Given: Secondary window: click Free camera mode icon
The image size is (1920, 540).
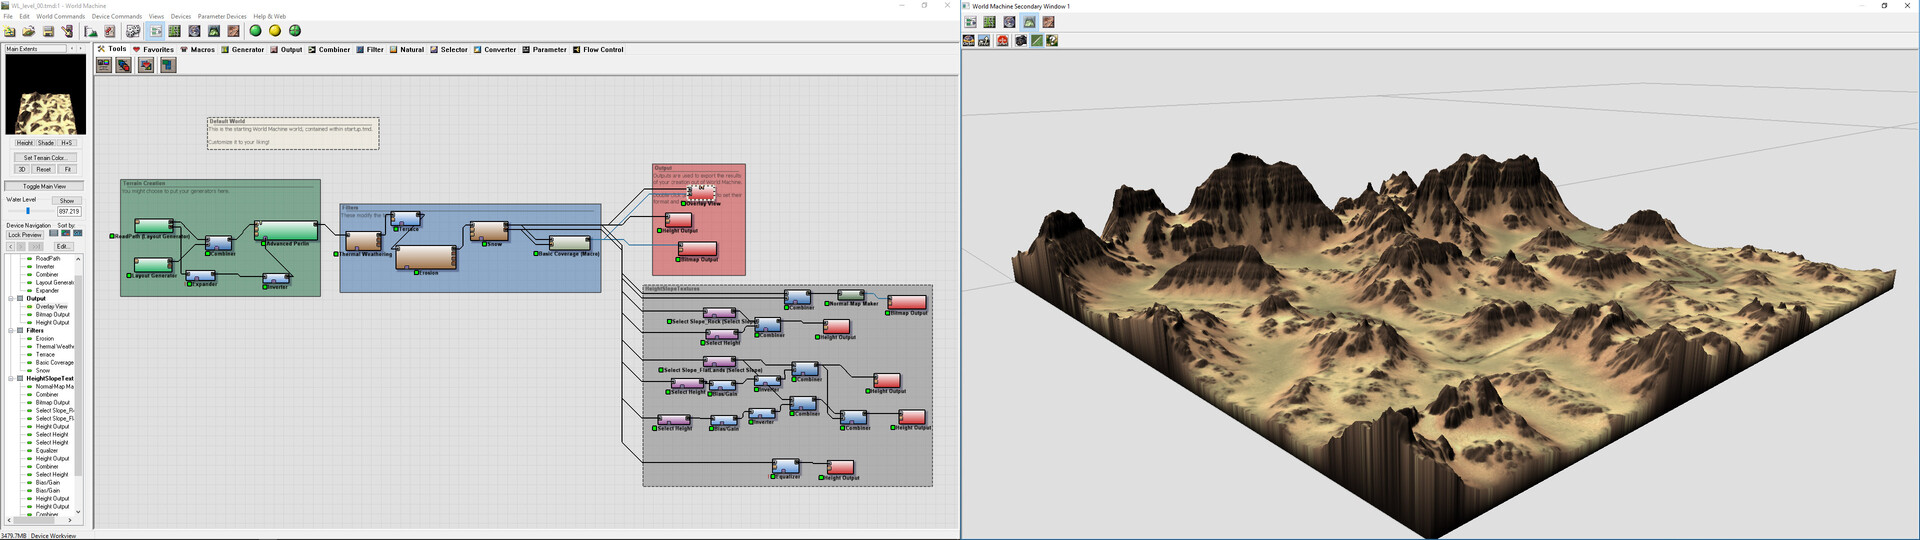Looking at the screenshot, I should coord(985,41).
